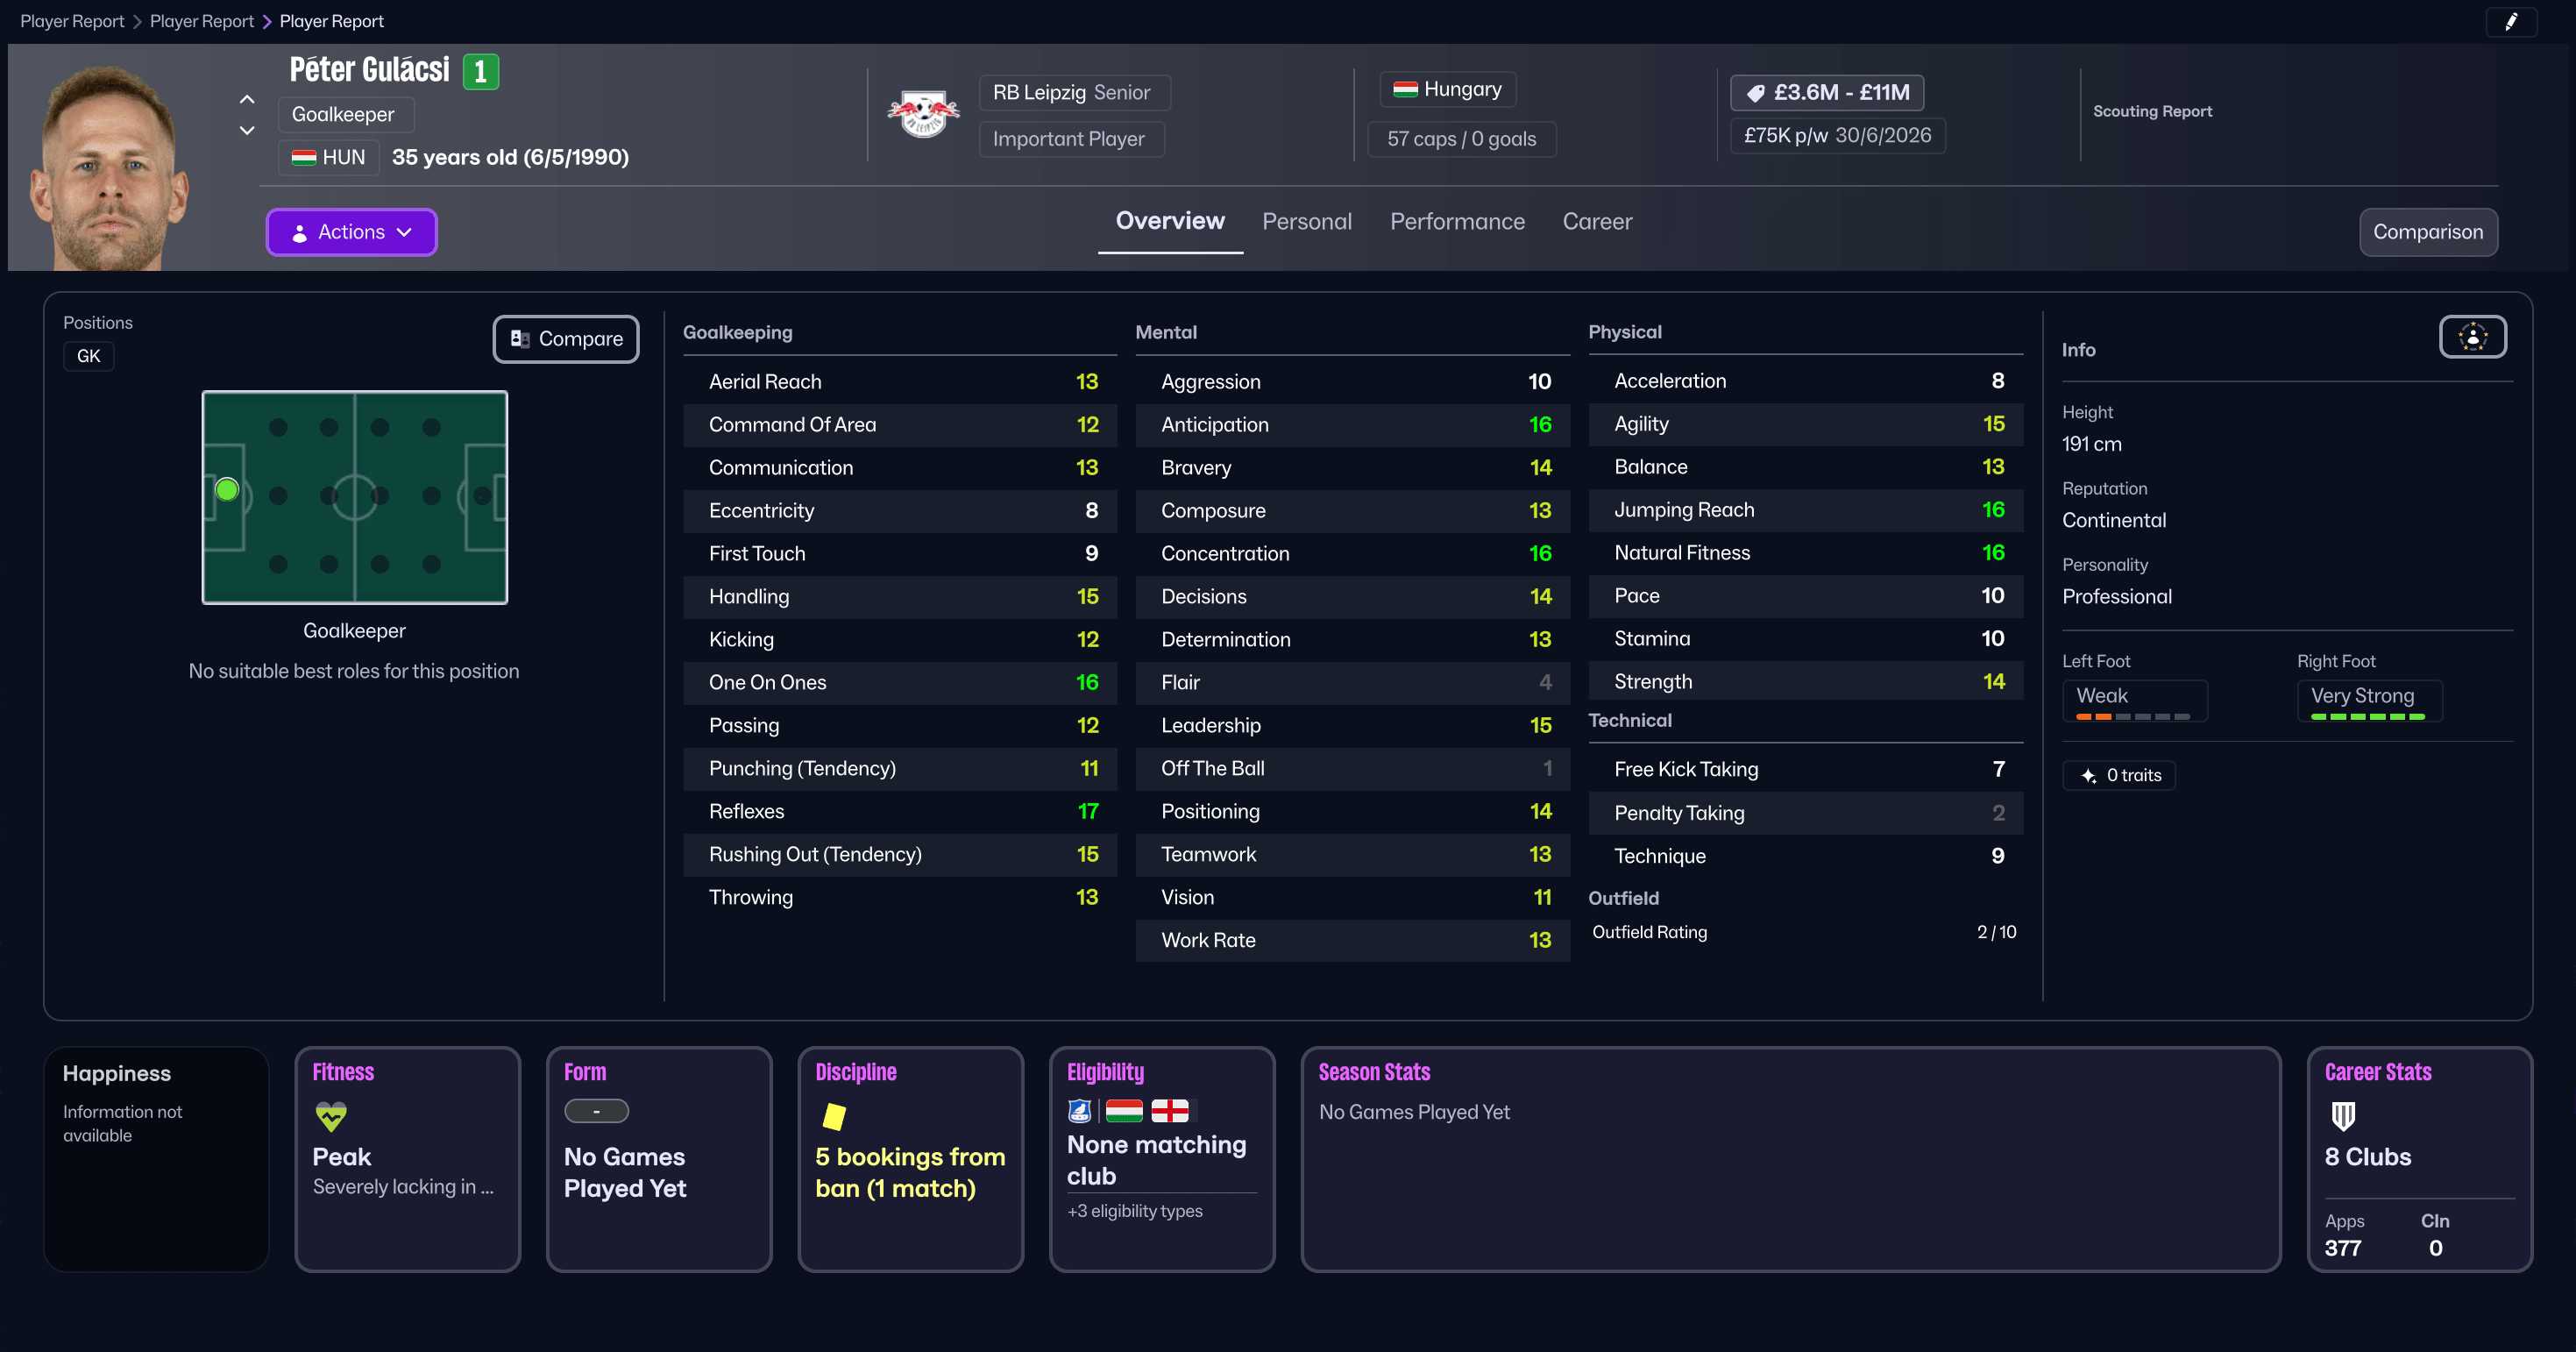Click the goalkeeper dot on the pitch diagram
Image resolution: width=2576 pixels, height=1352 pixels.
[x=227, y=489]
